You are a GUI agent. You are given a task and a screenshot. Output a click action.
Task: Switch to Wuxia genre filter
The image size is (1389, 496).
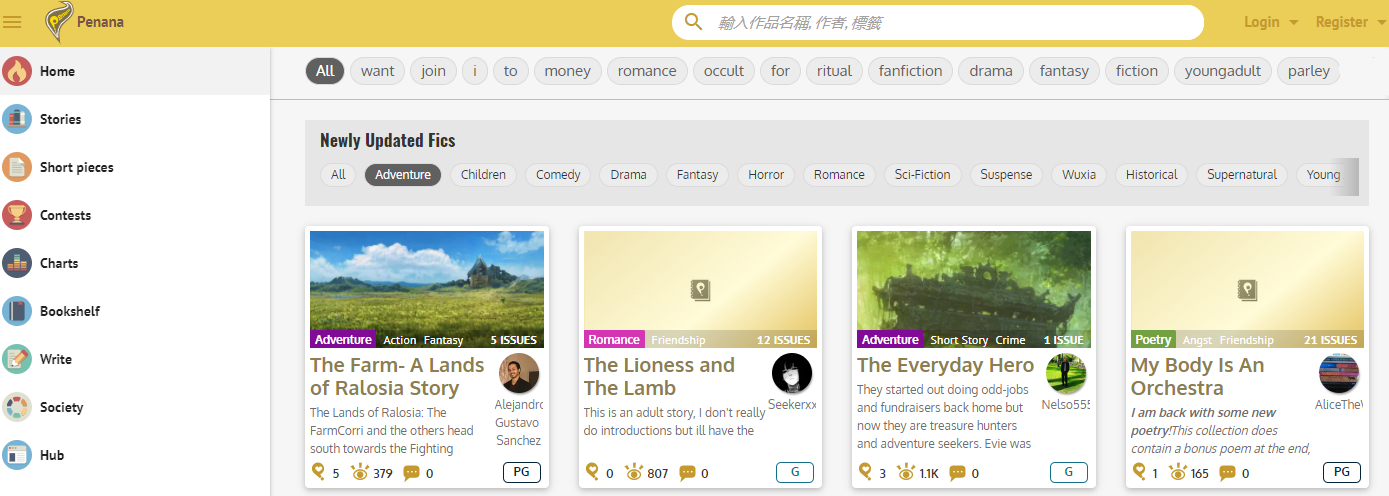[x=1079, y=174]
